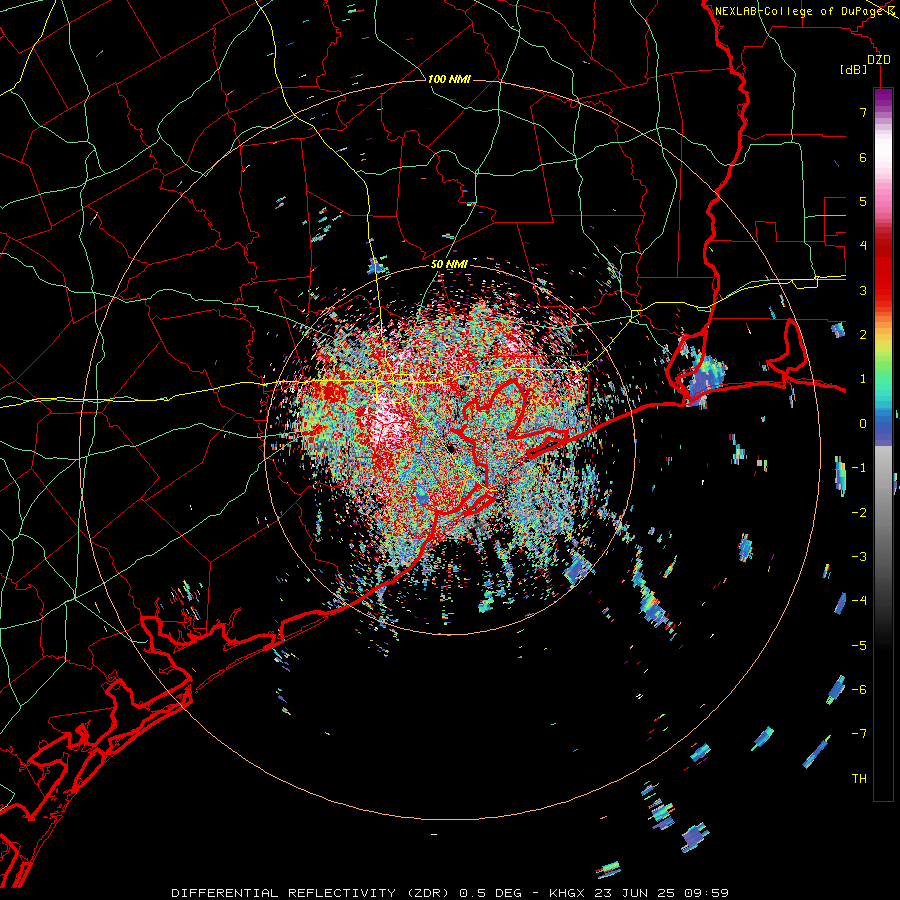Click the "TH" label on the color scale
This screenshot has width=900, height=900.
[859, 778]
